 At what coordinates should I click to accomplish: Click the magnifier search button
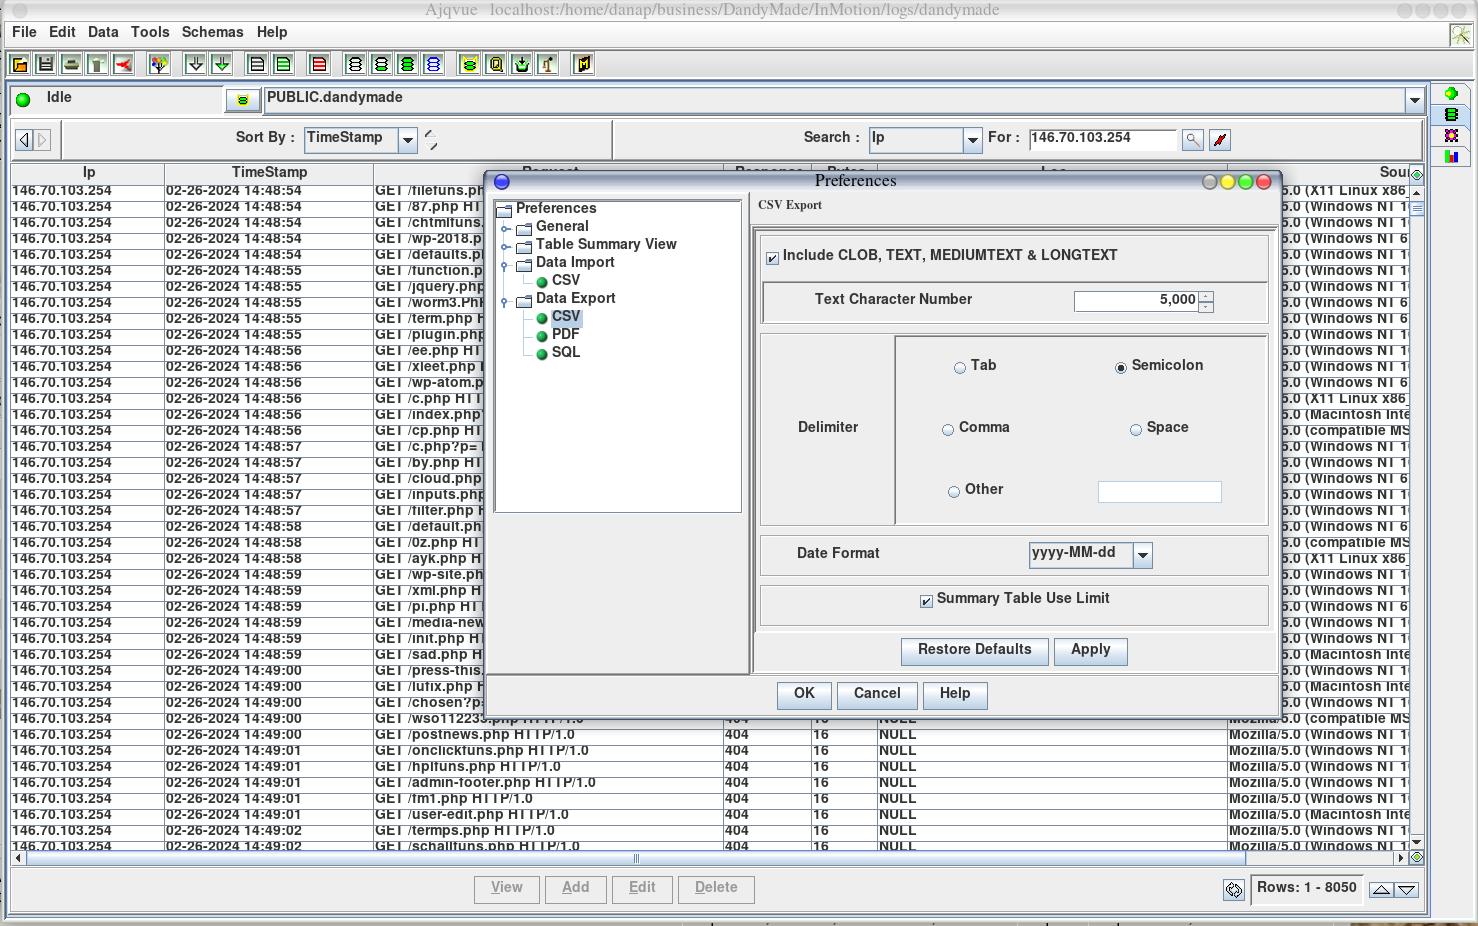pos(1192,140)
